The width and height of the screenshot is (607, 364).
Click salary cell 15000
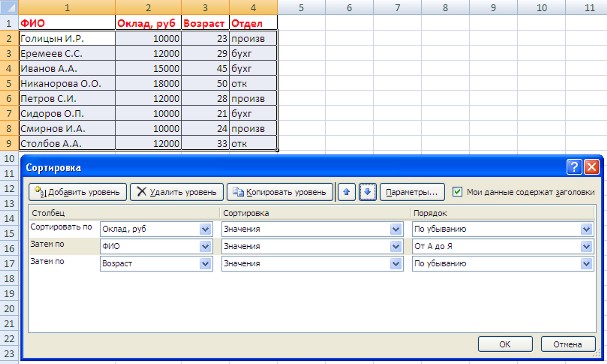pos(148,69)
